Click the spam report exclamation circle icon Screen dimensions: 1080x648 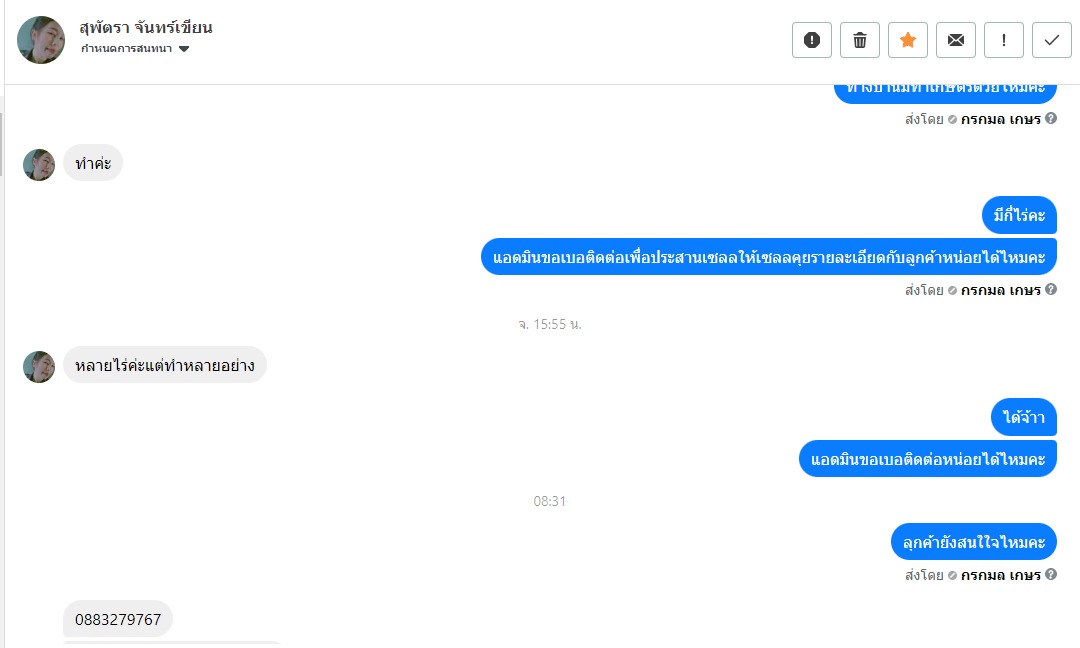coord(811,40)
